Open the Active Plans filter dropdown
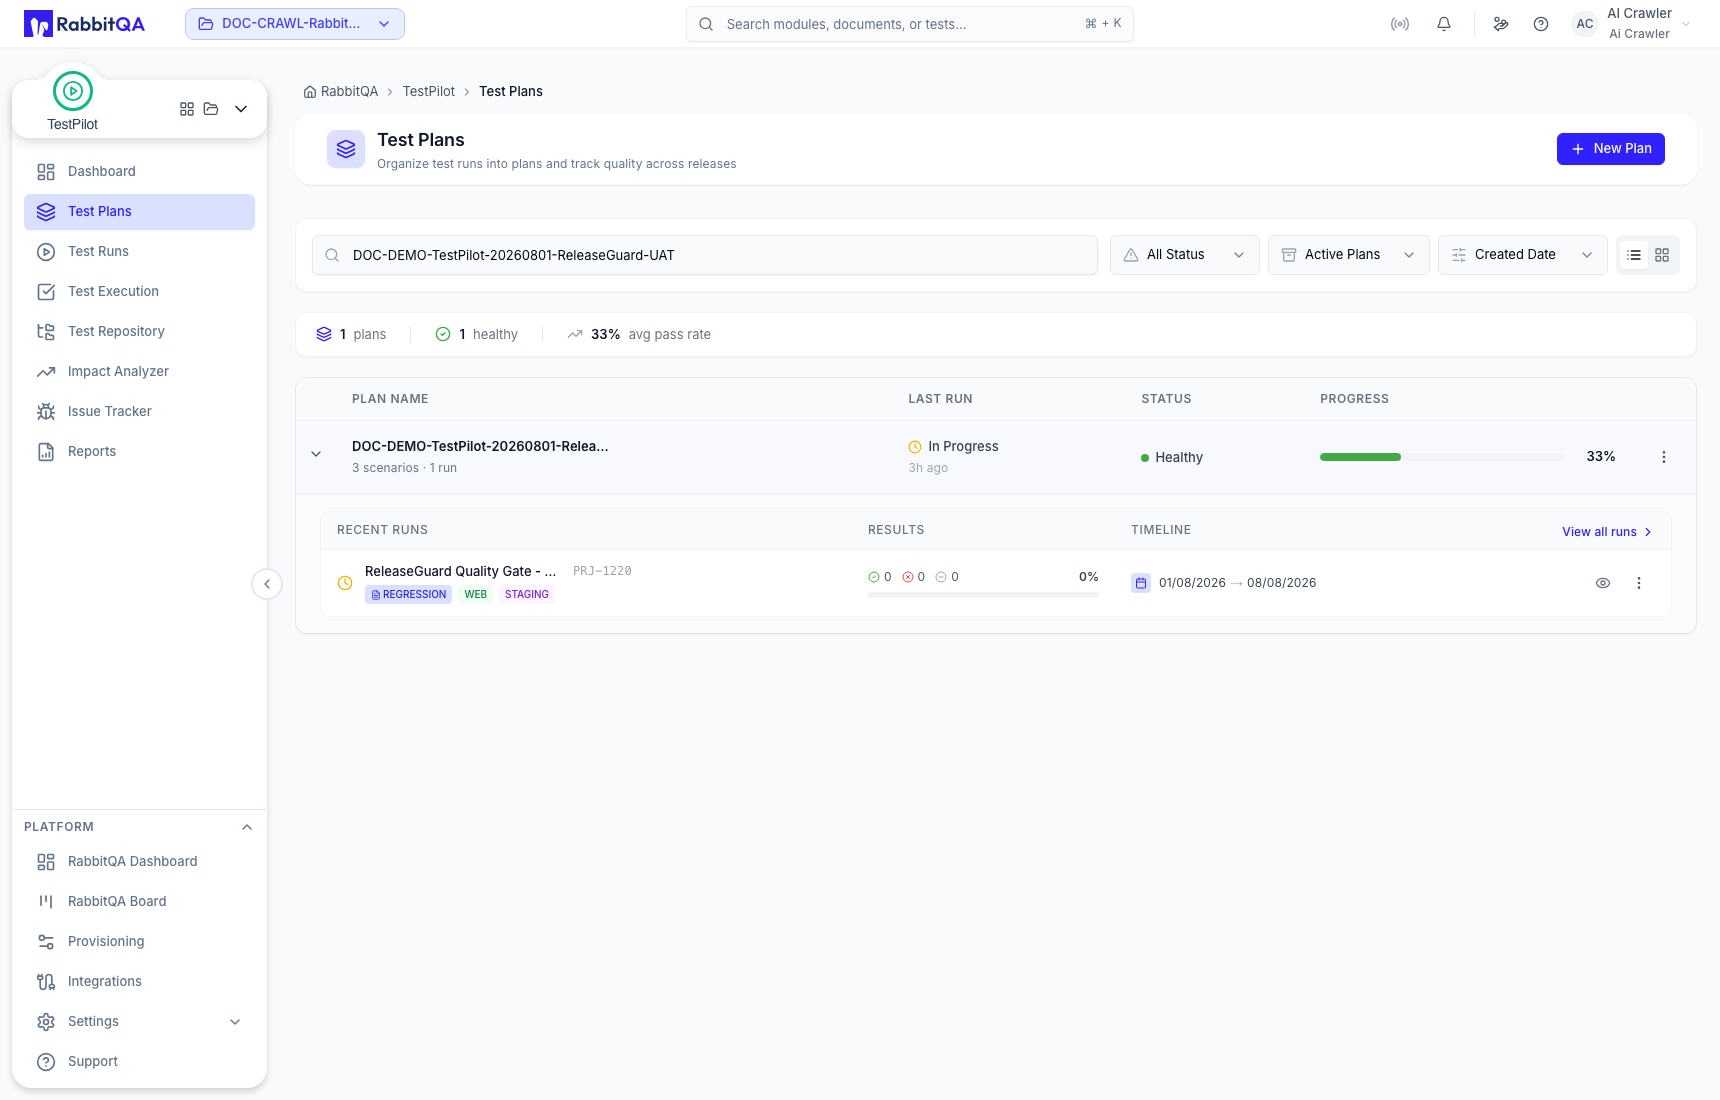The image size is (1720, 1100). coord(1349,255)
